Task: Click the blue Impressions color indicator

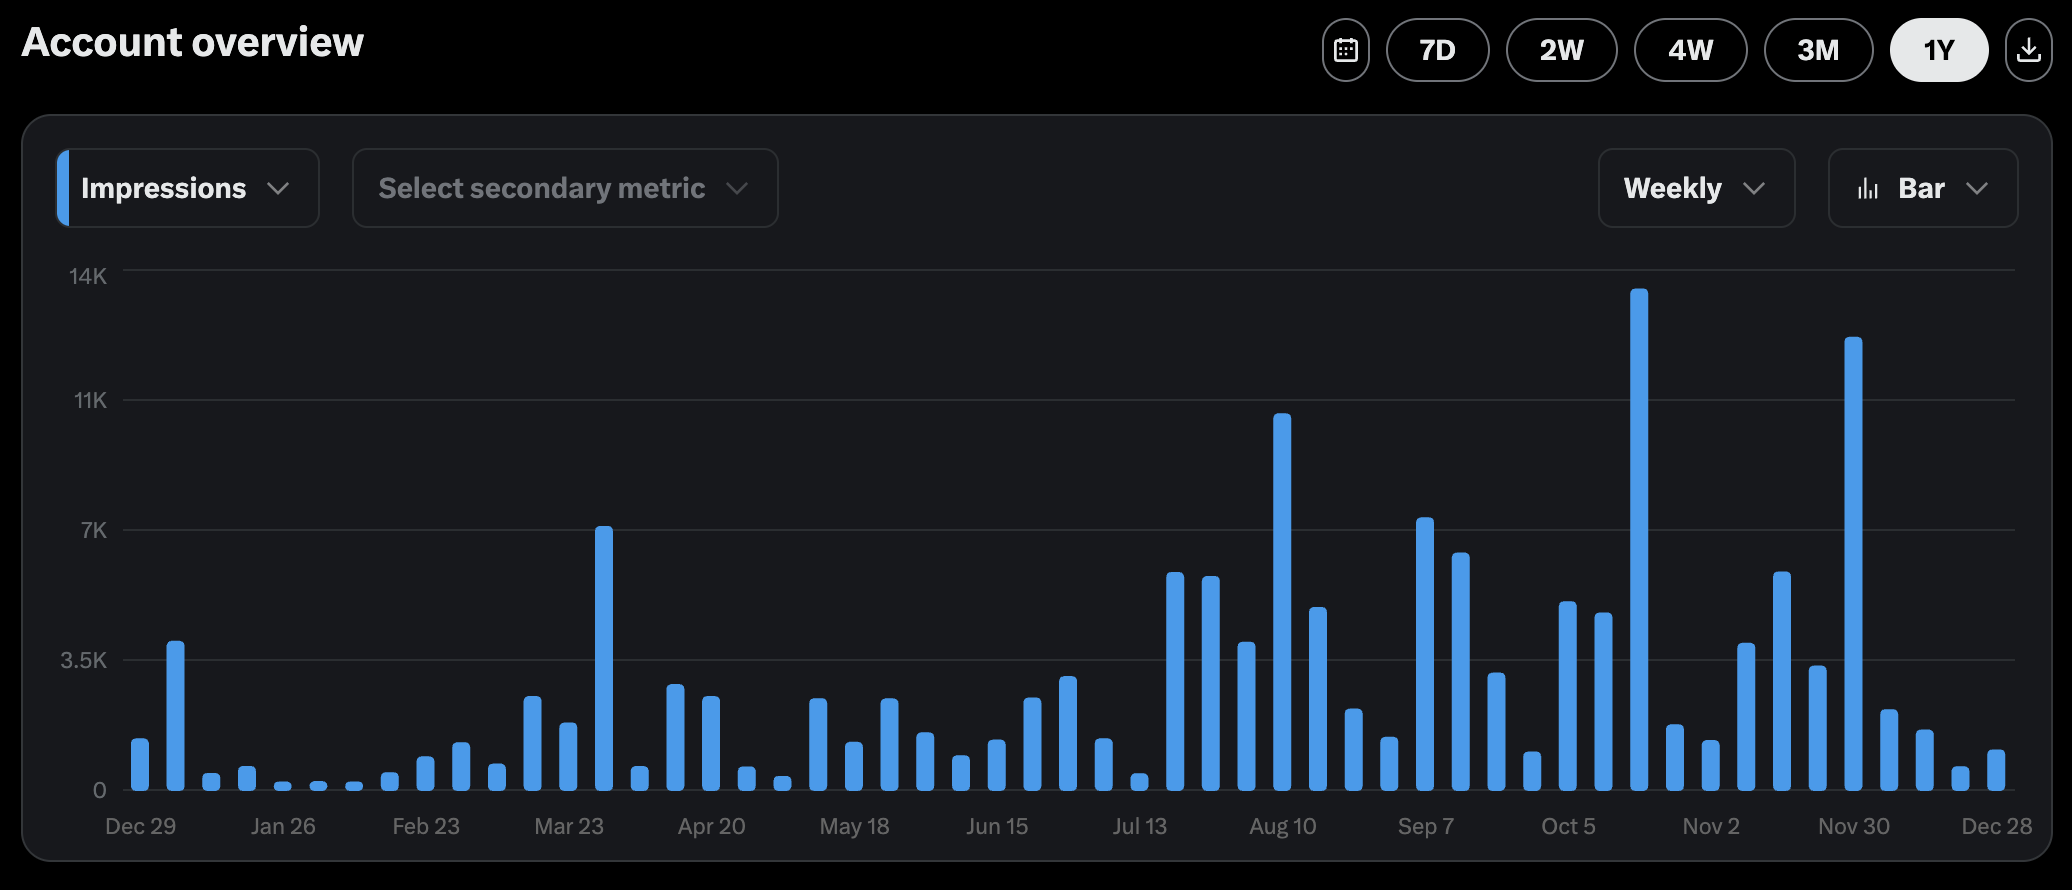Action: coord(63,188)
